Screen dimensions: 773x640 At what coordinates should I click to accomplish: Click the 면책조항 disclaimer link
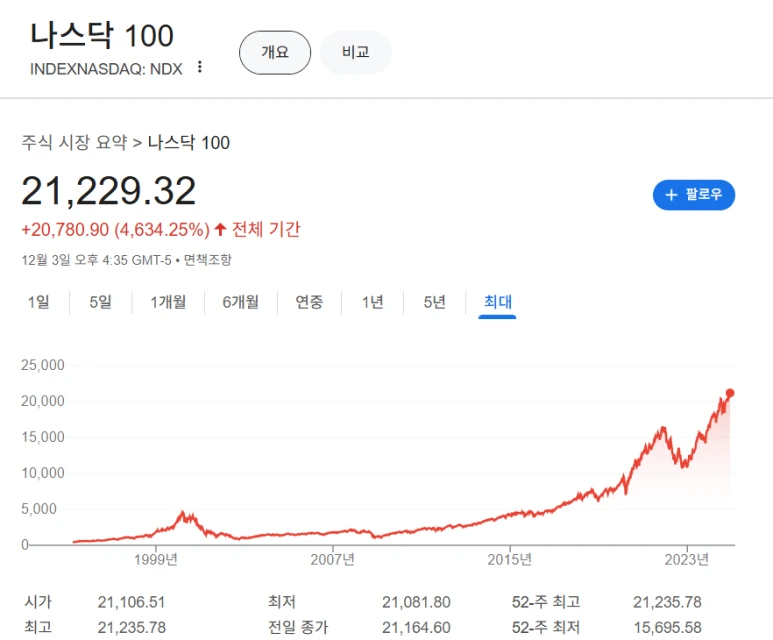coord(208,260)
